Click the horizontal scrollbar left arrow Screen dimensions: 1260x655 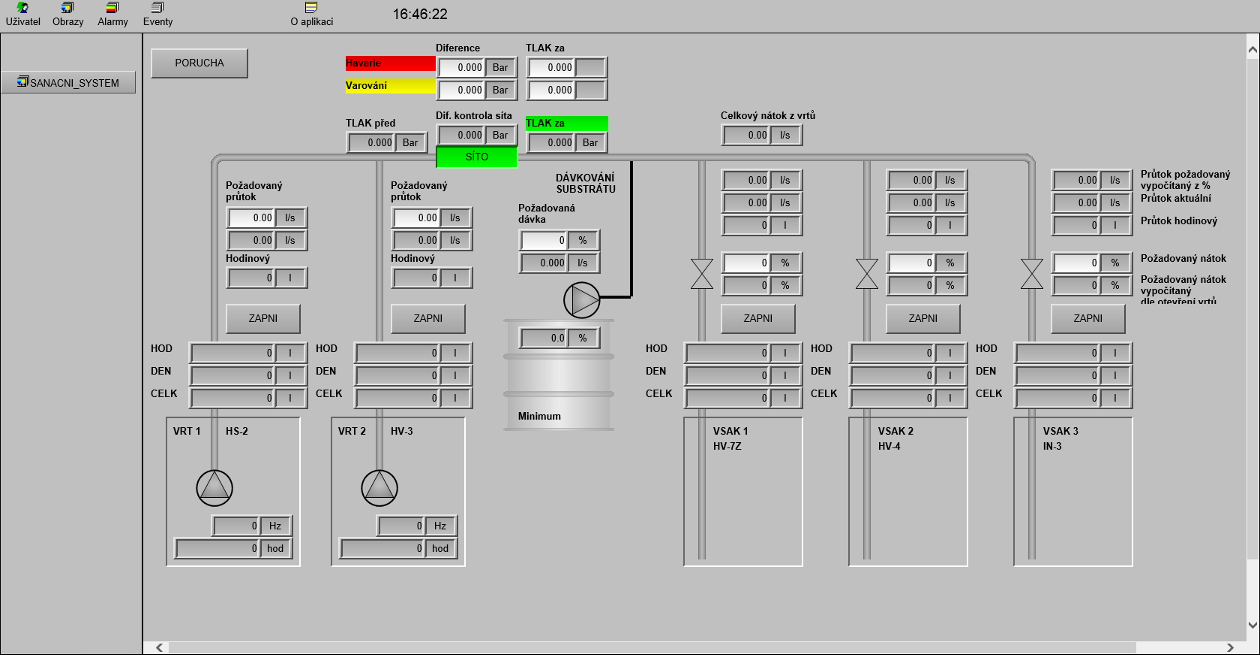(x=158, y=648)
